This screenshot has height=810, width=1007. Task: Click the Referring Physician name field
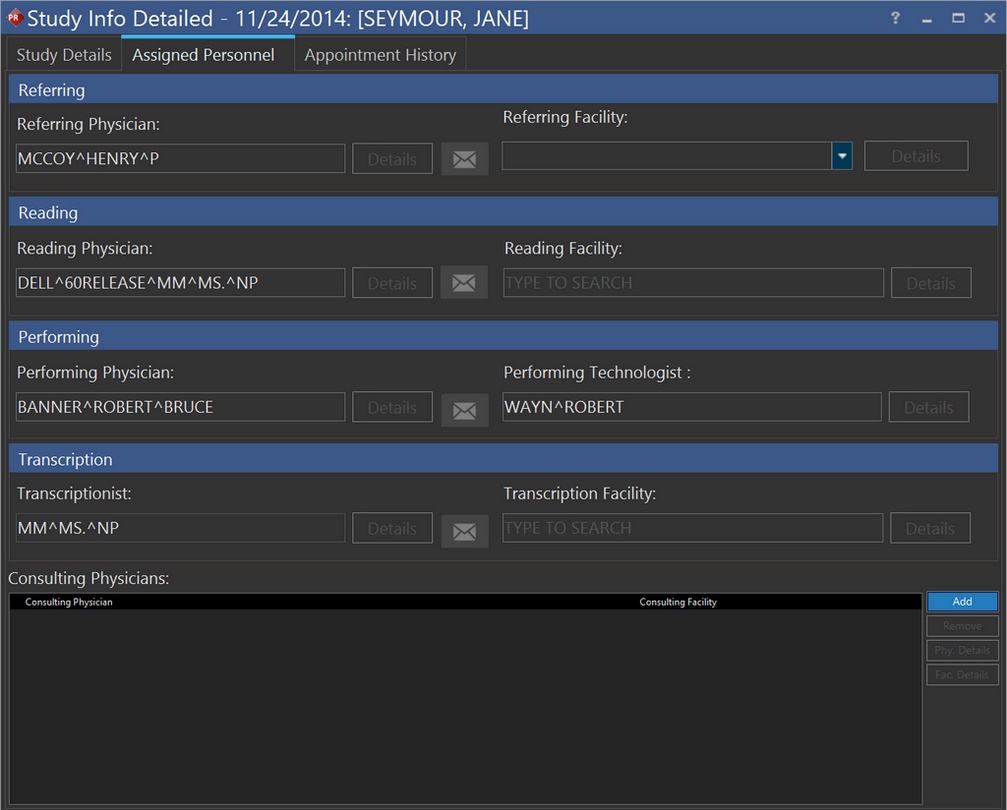[180, 158]
